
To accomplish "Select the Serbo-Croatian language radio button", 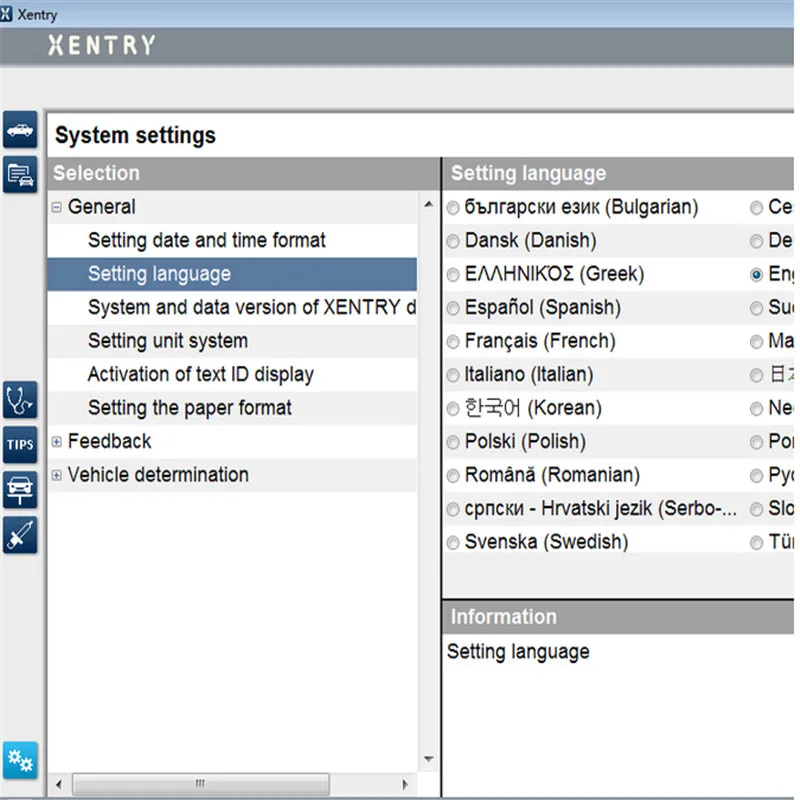I will tap(453, 509).
